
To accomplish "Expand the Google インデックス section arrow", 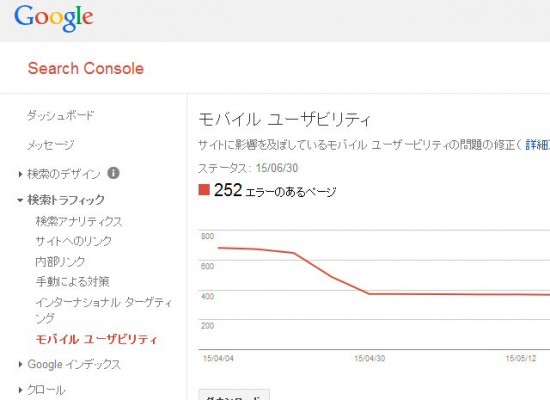I will [20, 364].
